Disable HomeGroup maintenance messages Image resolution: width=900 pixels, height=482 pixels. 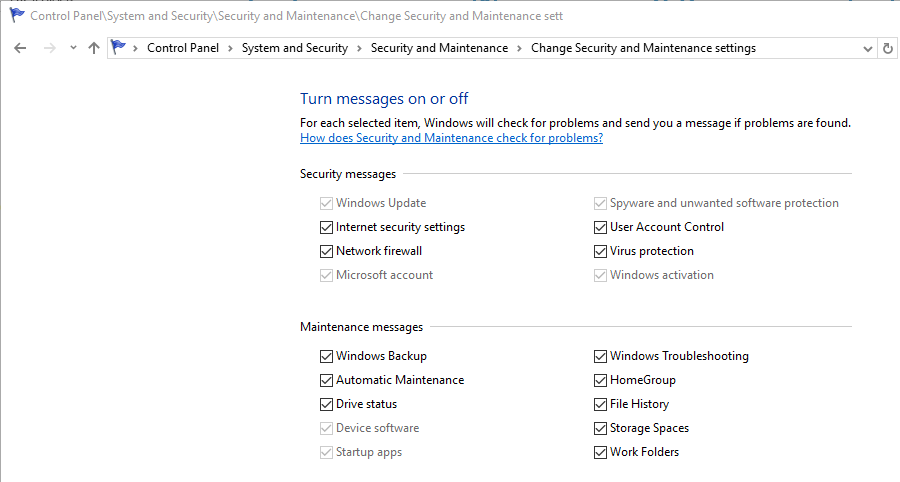coord(600,380)
